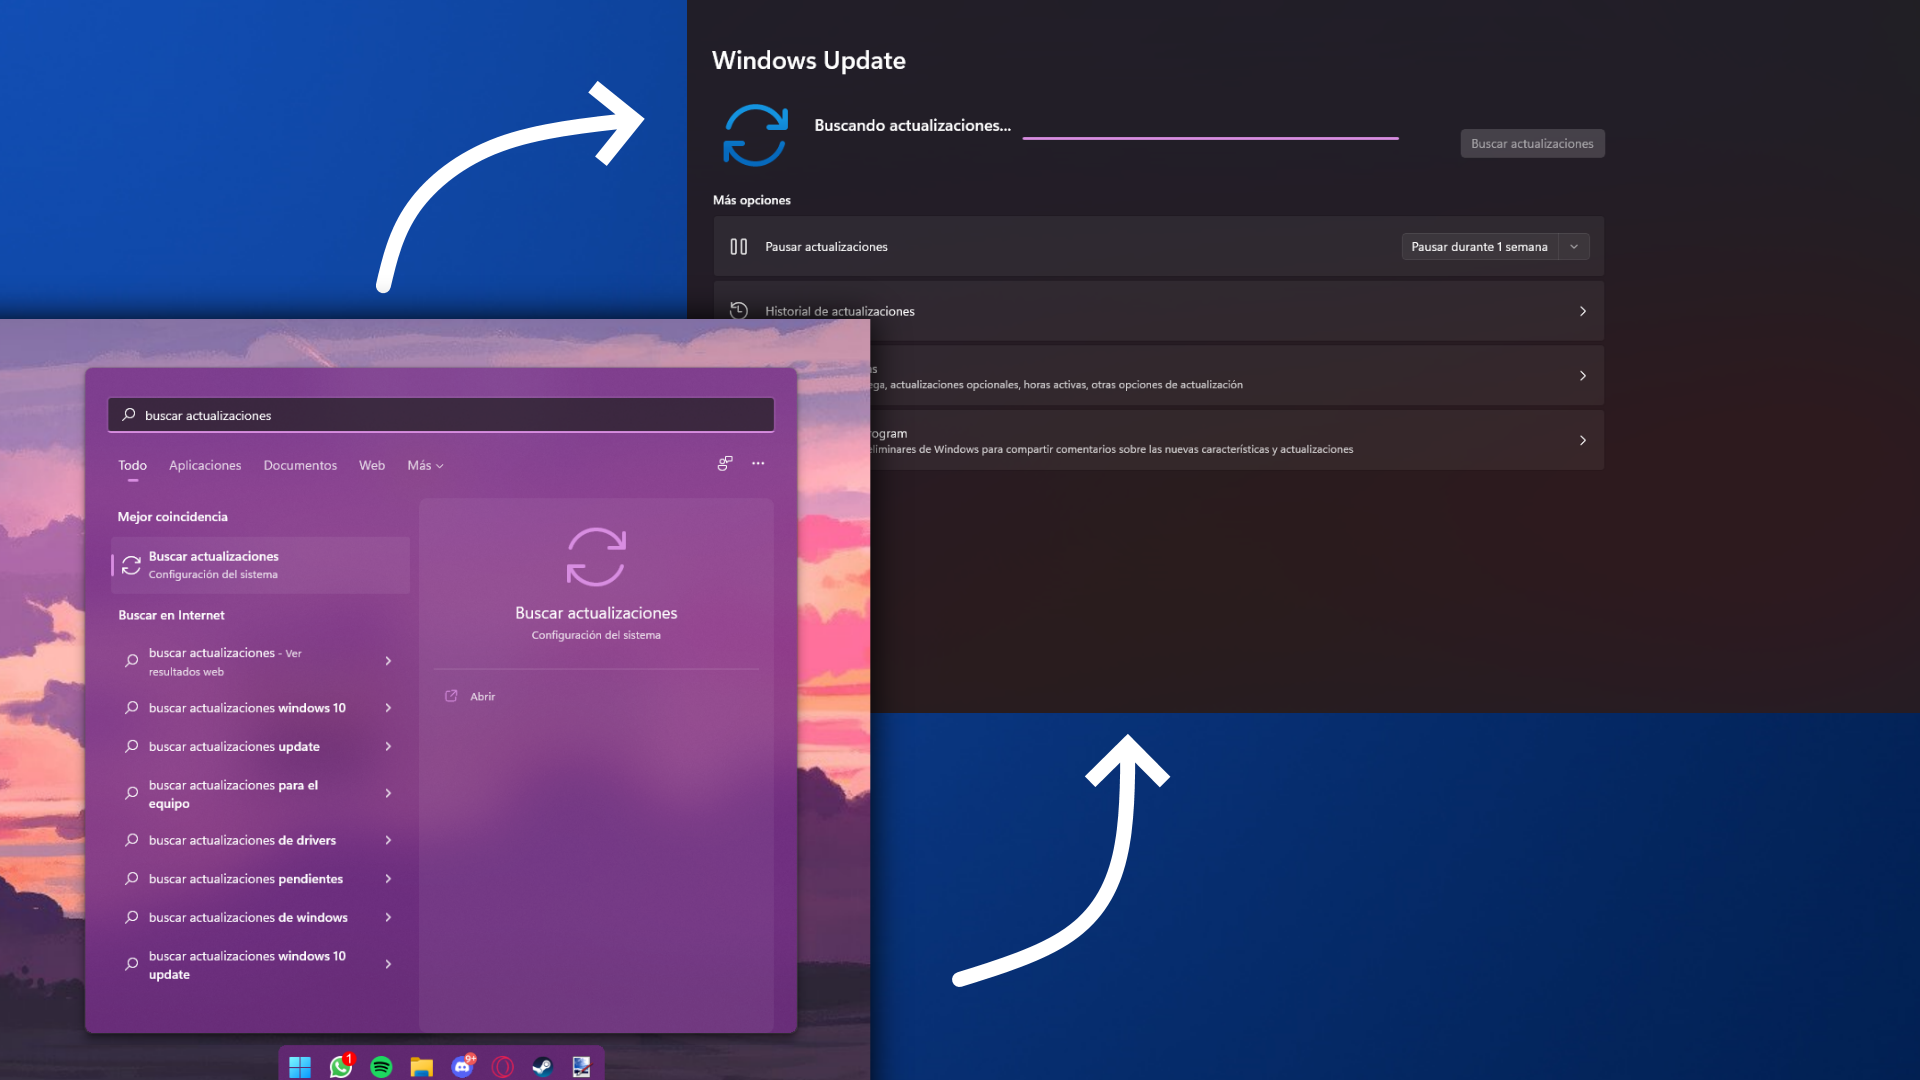Click the search account sharing icon
This screenshot has width=1920, height=1080.
click(725, 463)
